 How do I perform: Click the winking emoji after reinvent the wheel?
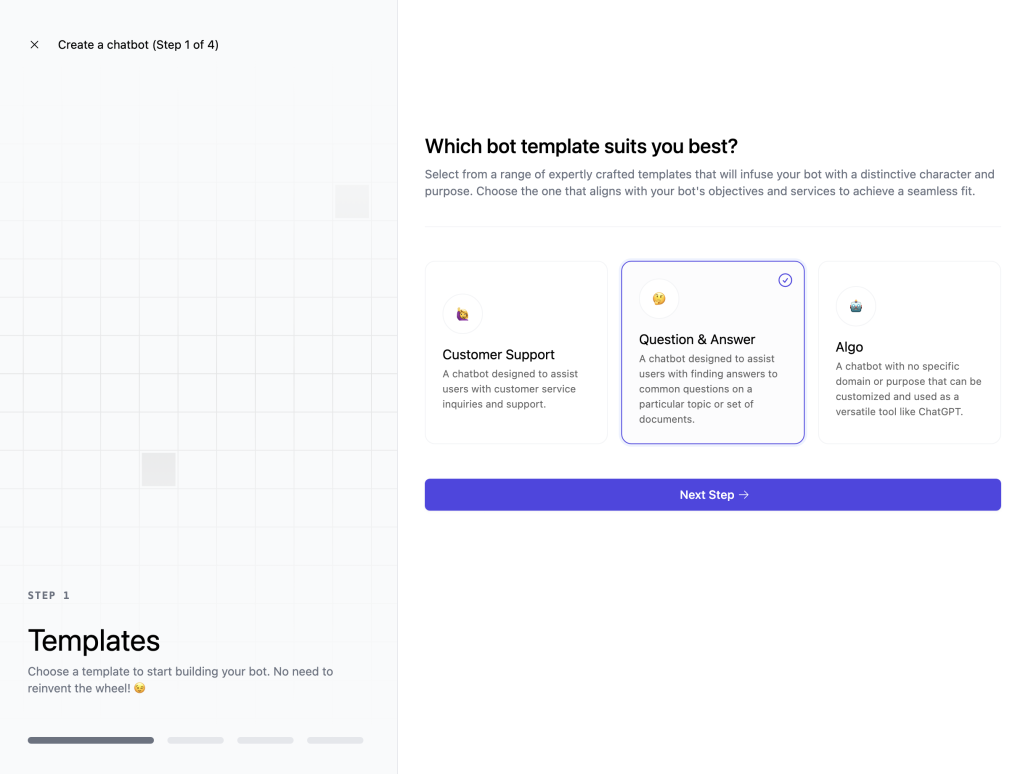[140, 688]
